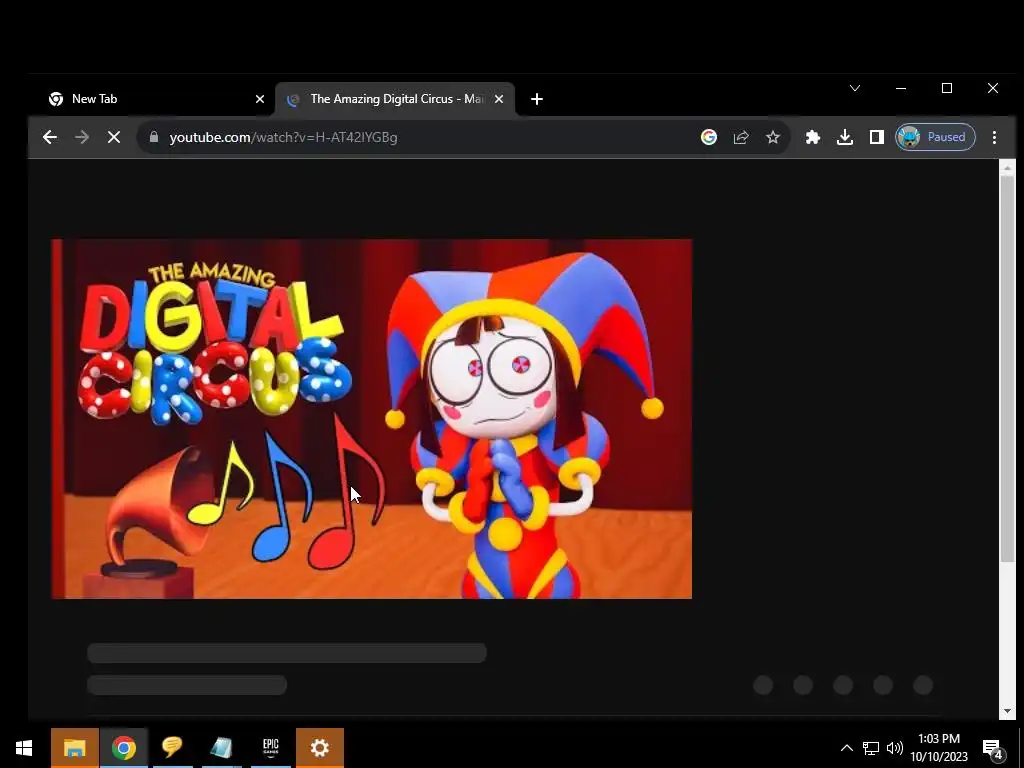Click the Chrome taskbar icon
The height and width of the screenshot is (768, 1024).
point(123,748)
